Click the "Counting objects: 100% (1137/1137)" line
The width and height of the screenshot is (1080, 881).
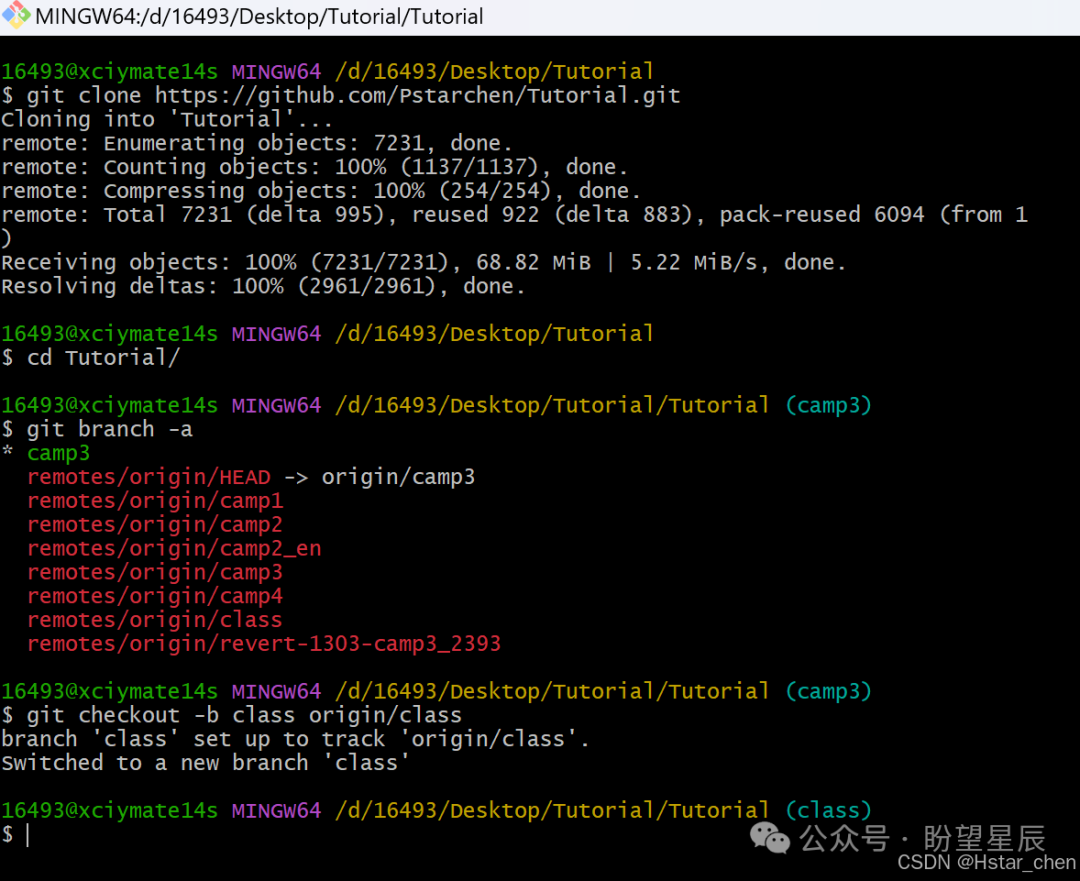[x=314, y=167]
